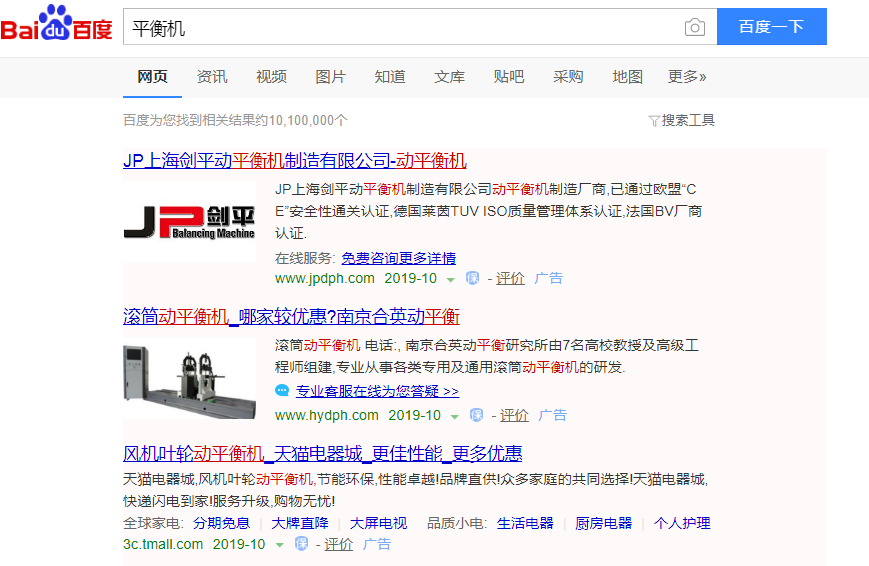Click the 品质小电: label
Viewport: 869px width, 566px height.
point(457,523)
